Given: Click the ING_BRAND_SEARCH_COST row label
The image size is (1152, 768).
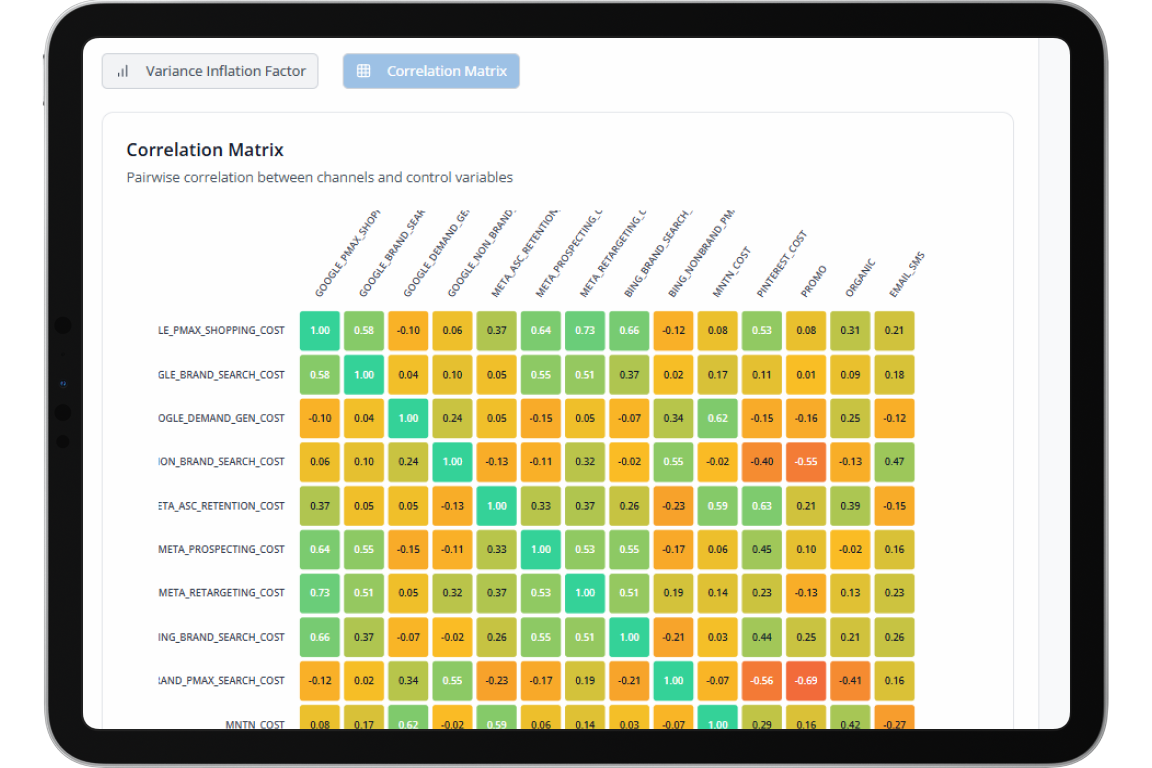Looking at the screenshot, I should coord(221,637).
